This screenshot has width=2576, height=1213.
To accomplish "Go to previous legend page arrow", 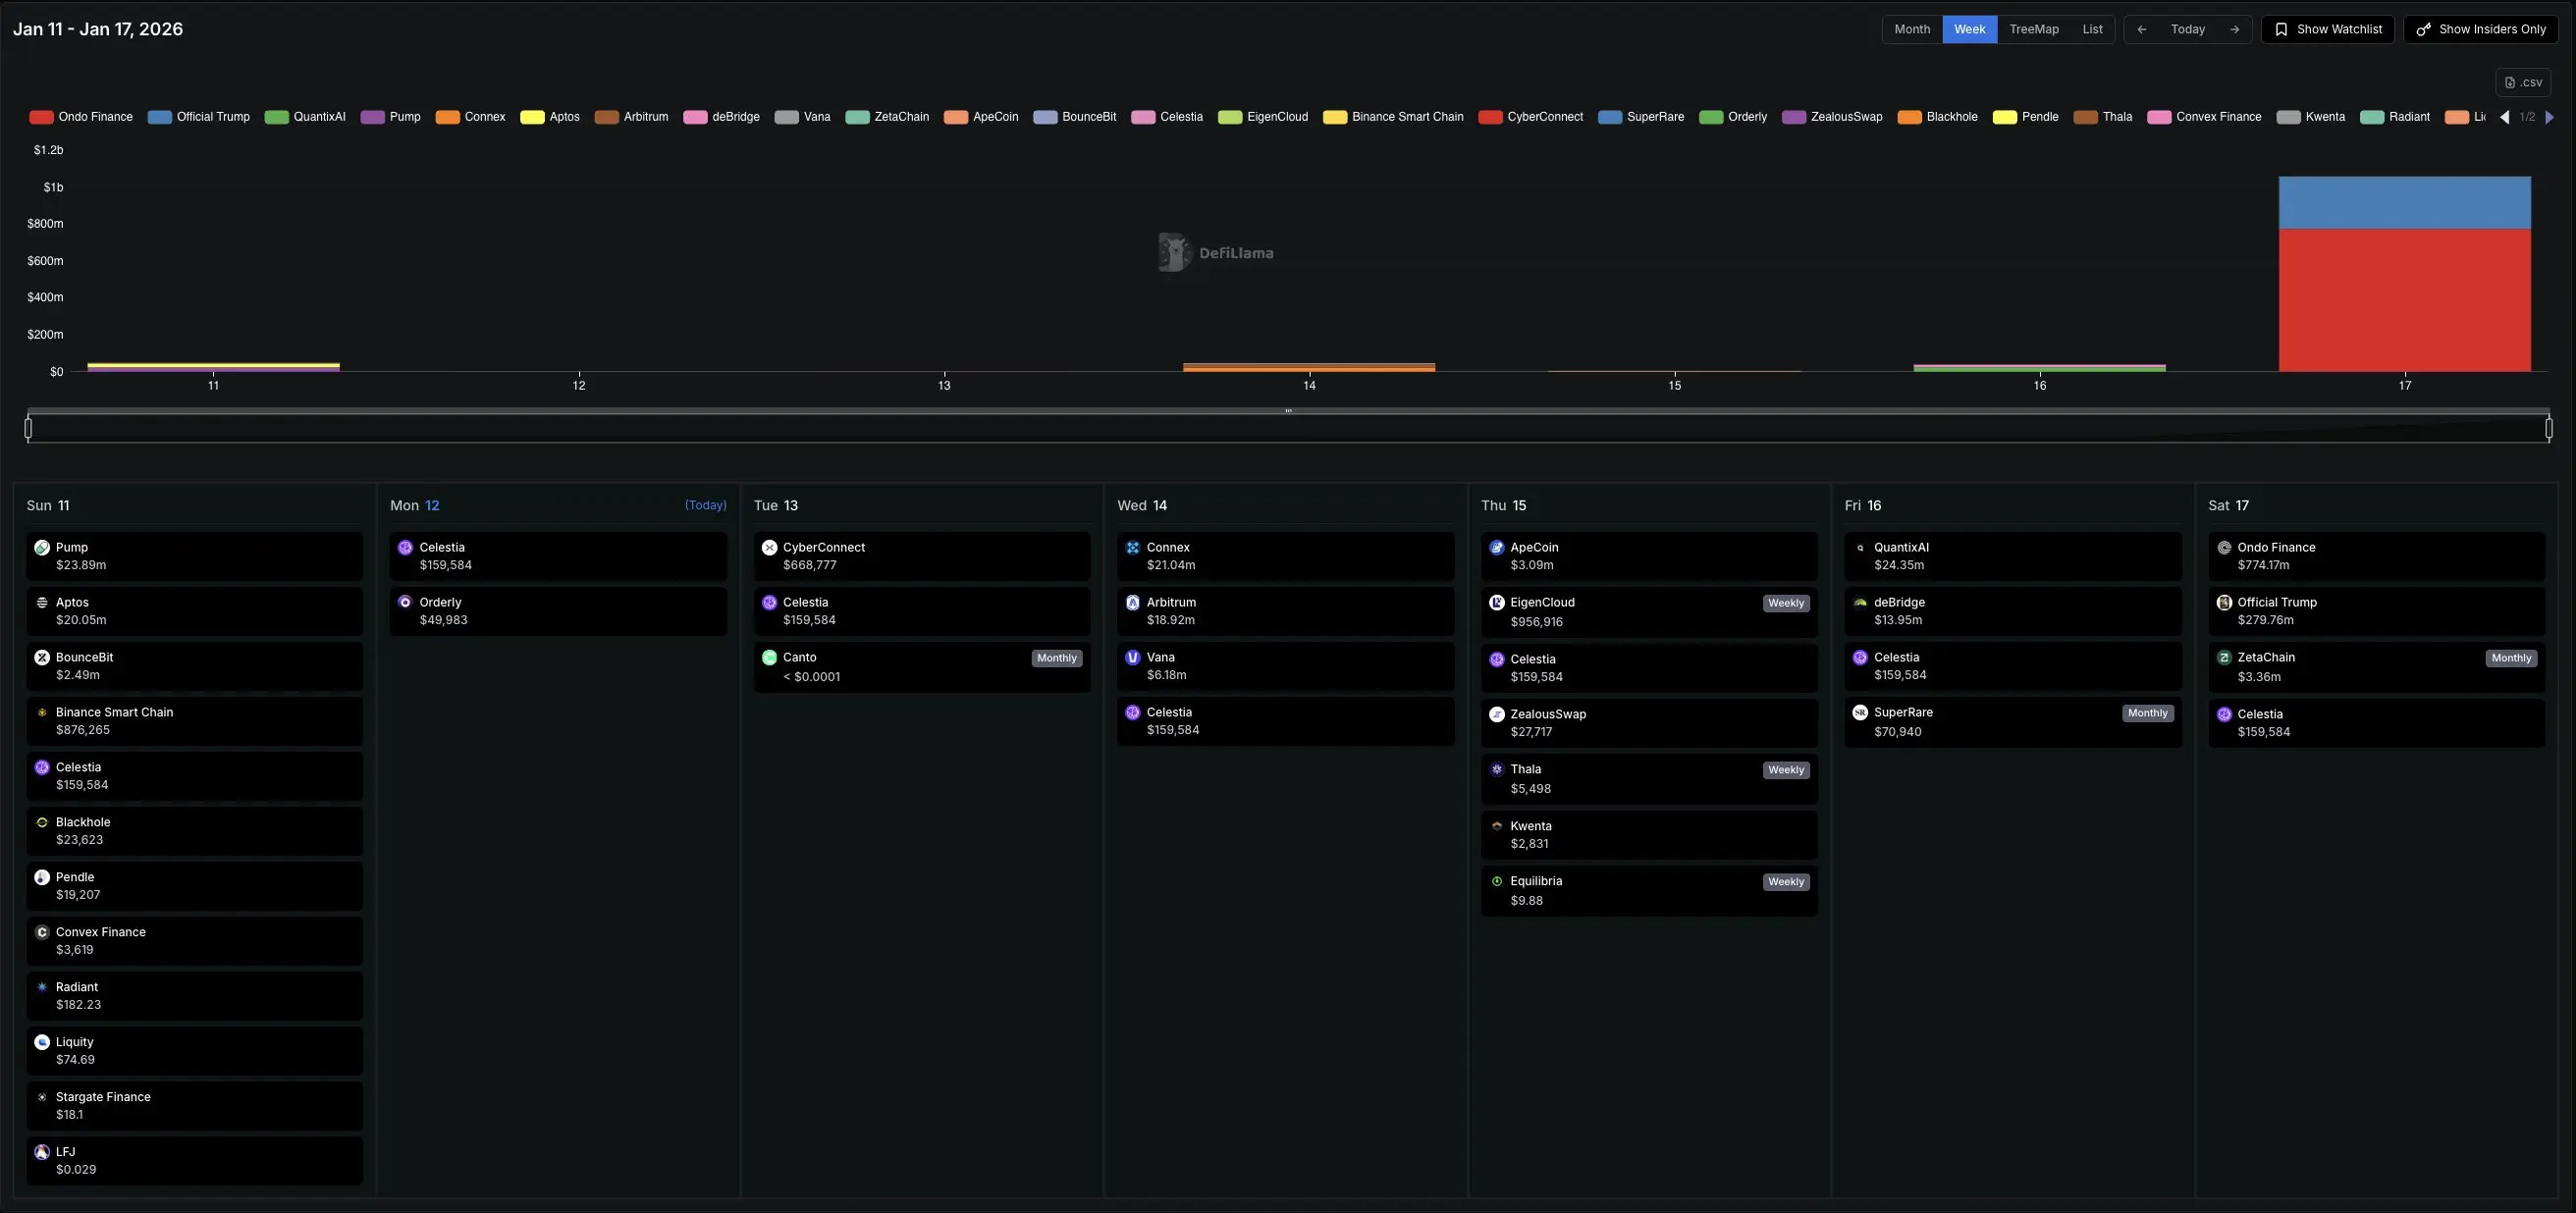I will 2504,117.
